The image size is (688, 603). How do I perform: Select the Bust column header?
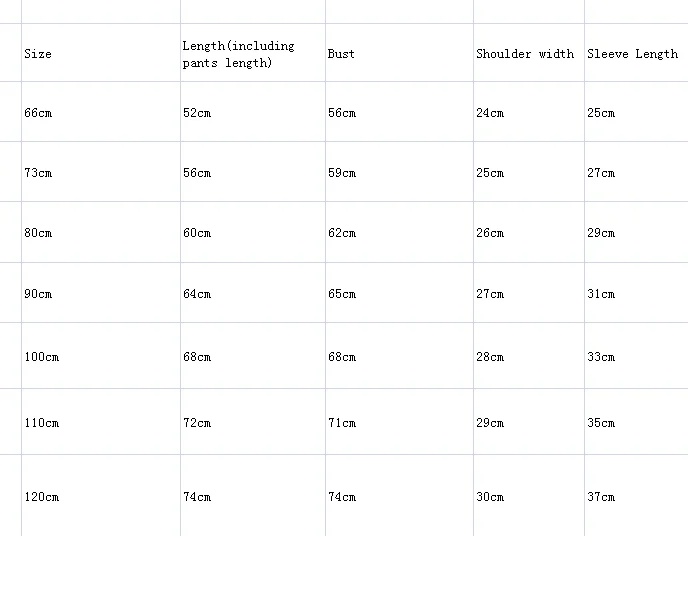(399, 53)
